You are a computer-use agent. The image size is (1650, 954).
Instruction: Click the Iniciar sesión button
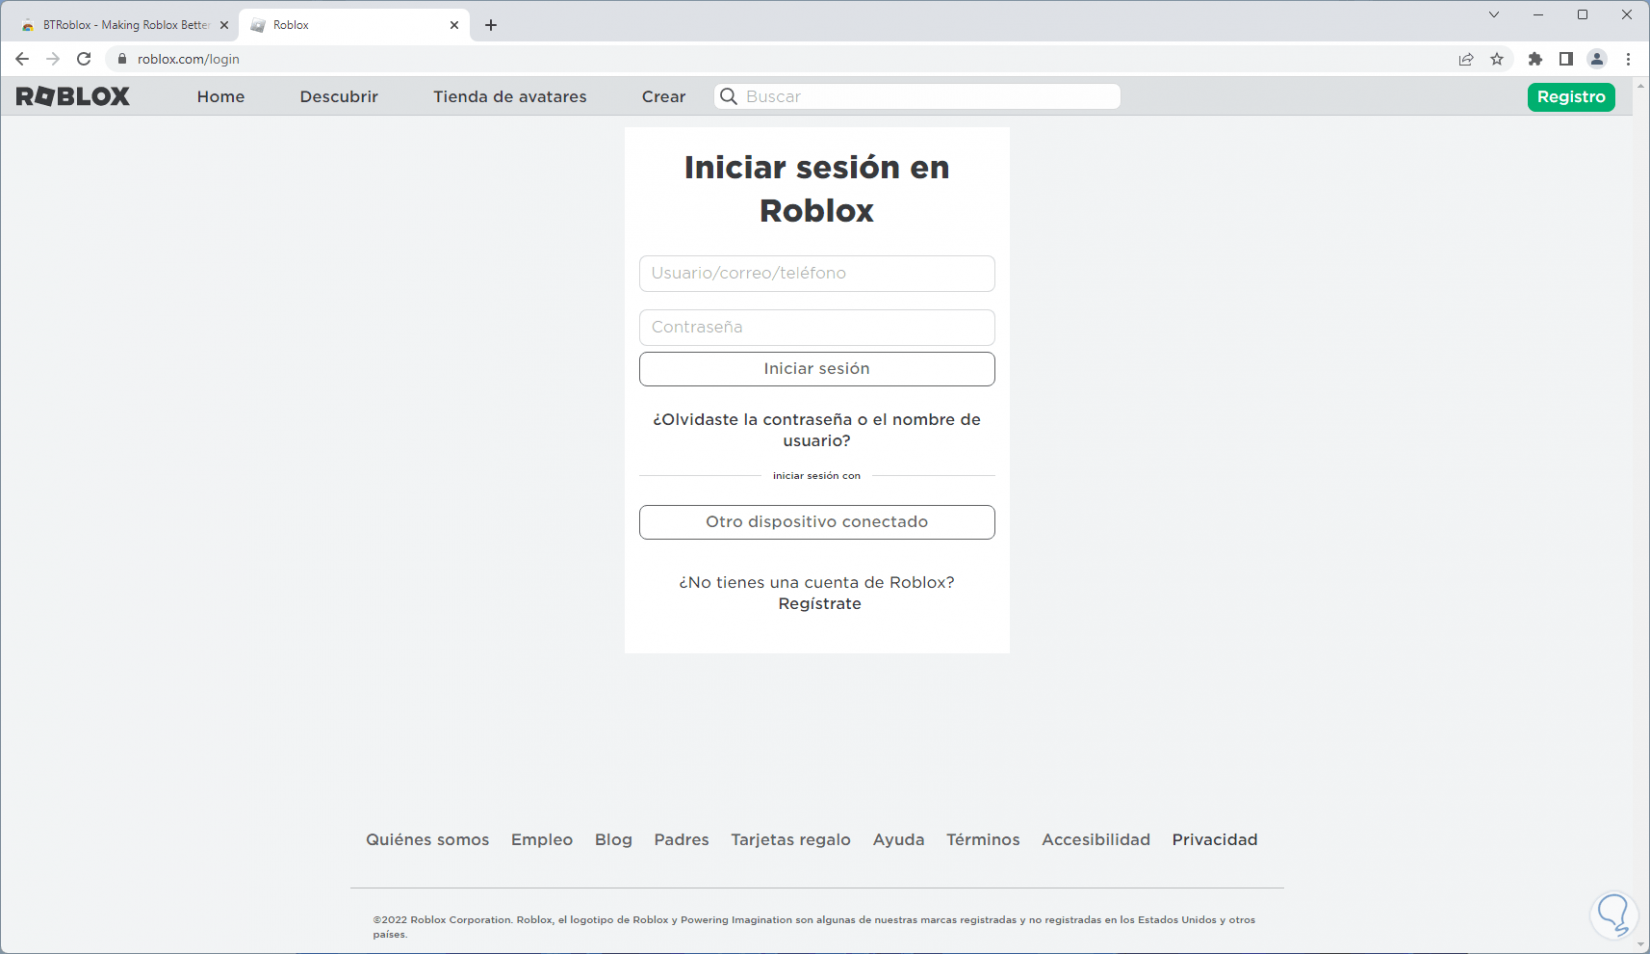coord(817,369)
